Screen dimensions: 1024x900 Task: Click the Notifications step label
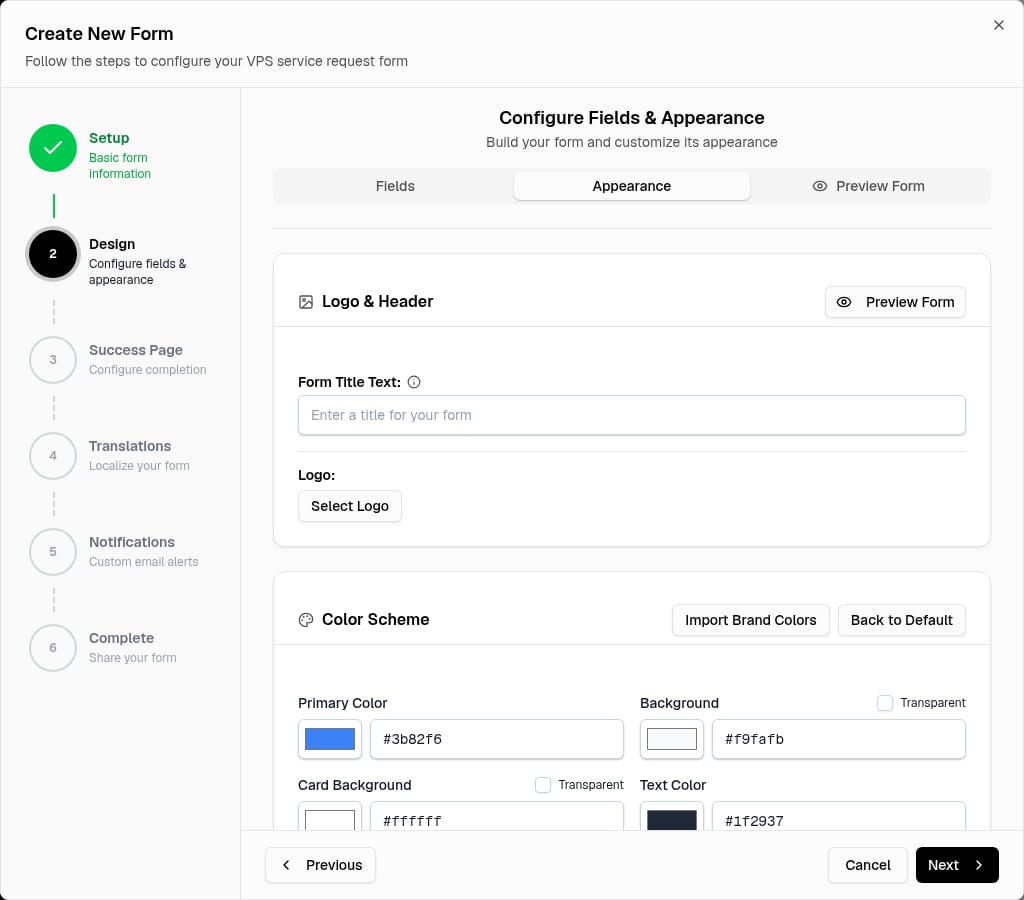pos(132,542)
